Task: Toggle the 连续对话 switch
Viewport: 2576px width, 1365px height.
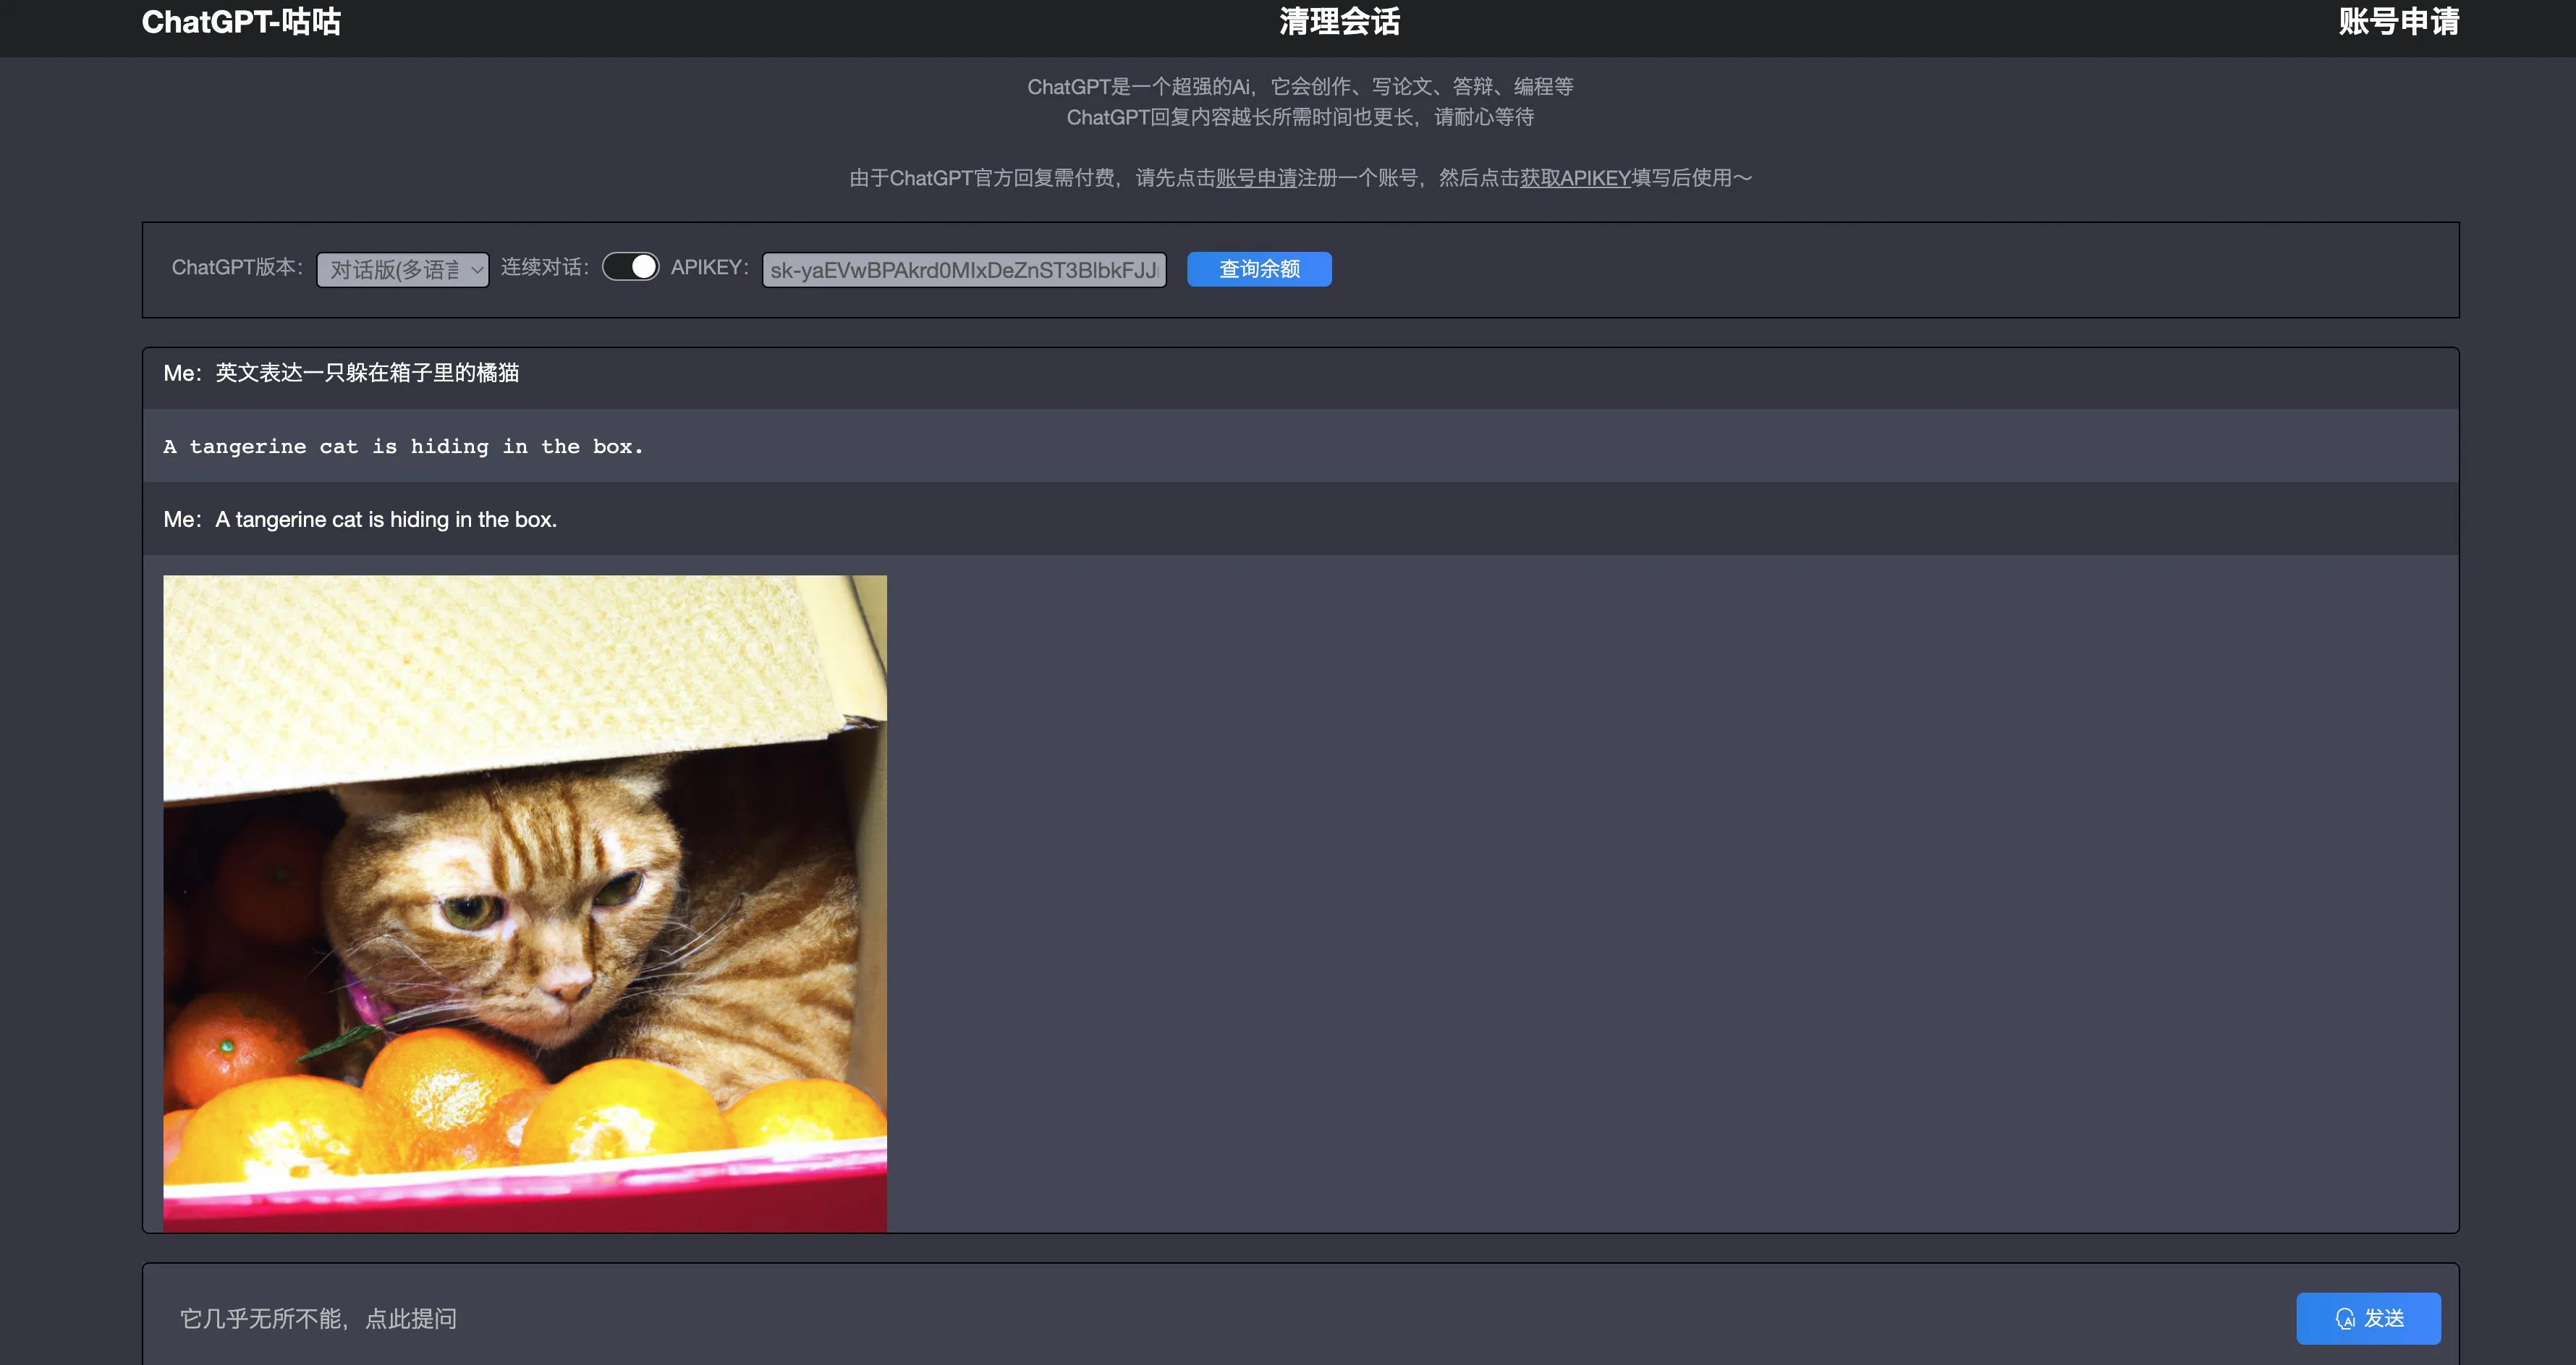Action: tap(630, 267)
